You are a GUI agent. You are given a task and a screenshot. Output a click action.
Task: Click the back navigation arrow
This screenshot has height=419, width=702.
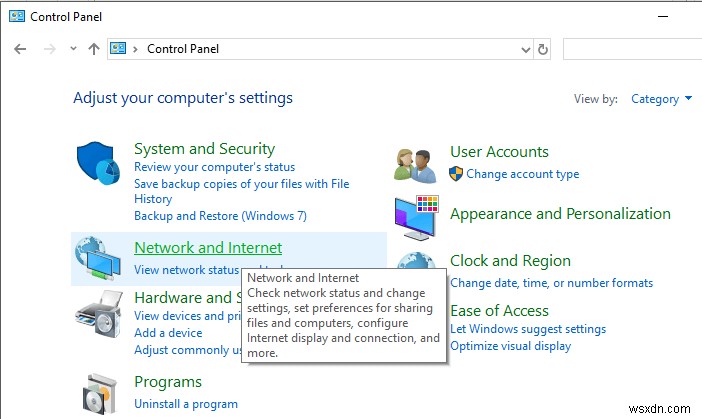coord(20,48)
